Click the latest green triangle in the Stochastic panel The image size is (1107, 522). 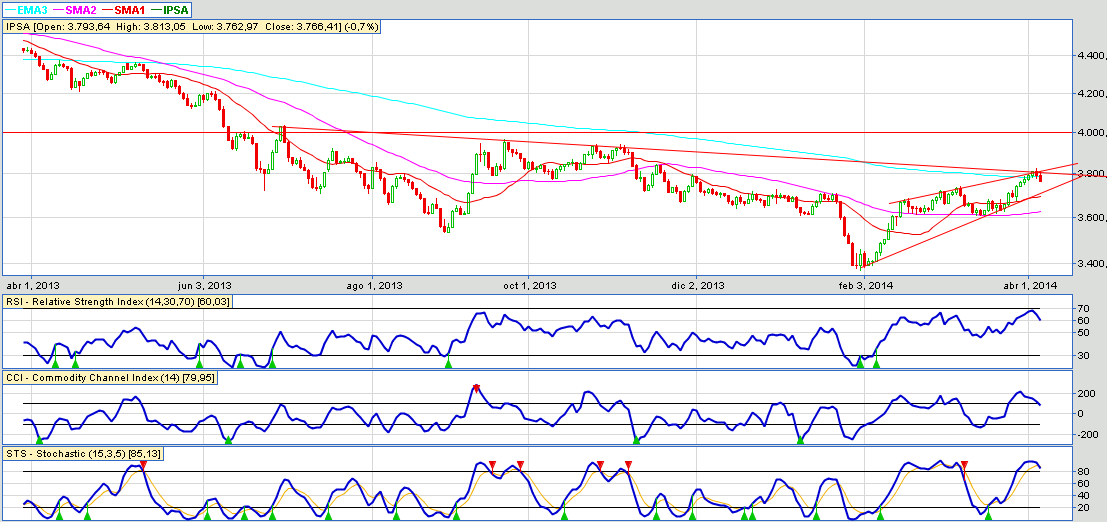tap(988, 516)
